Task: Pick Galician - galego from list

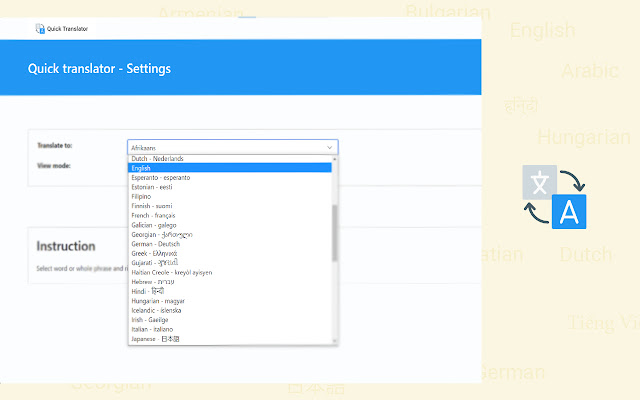Action: (x=230, y=225)
